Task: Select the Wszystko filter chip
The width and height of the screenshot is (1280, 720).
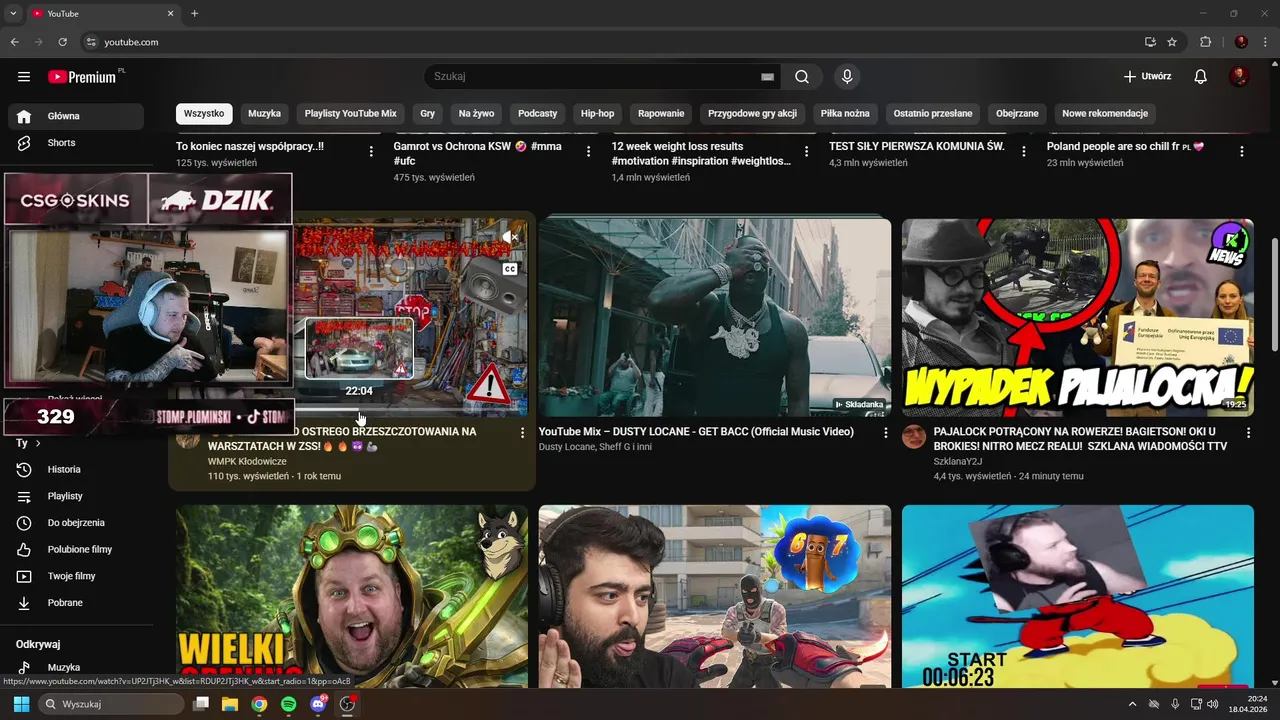Action: click(x=204, y=114)
